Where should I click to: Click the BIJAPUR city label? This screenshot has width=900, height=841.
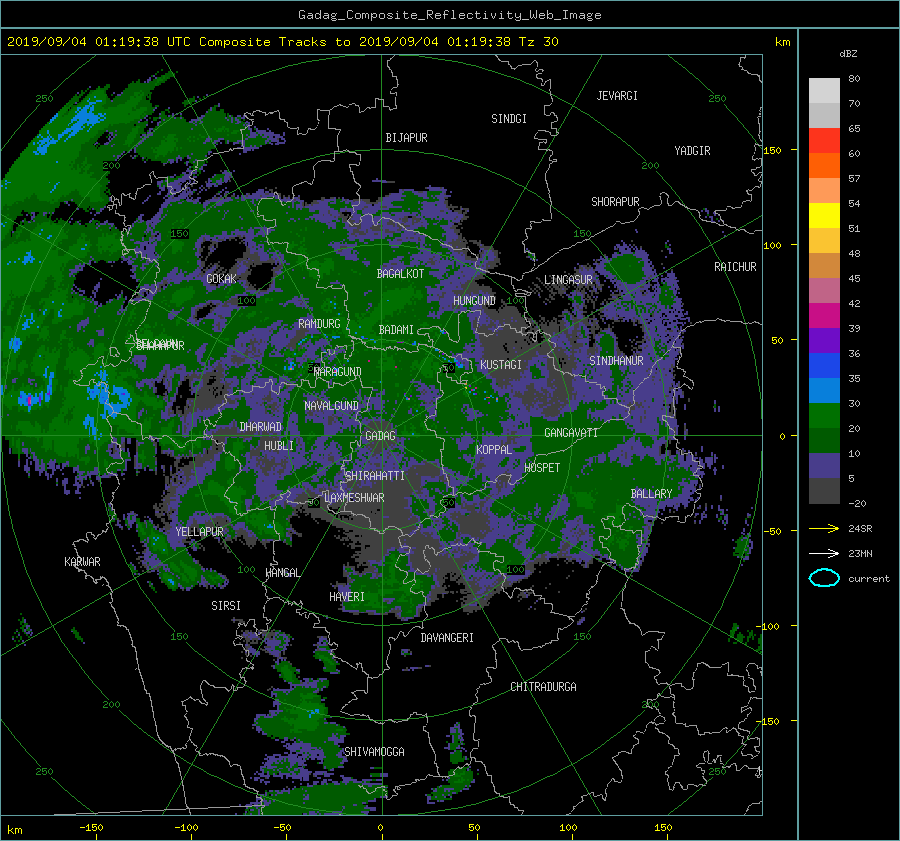[x=406, y=138]
